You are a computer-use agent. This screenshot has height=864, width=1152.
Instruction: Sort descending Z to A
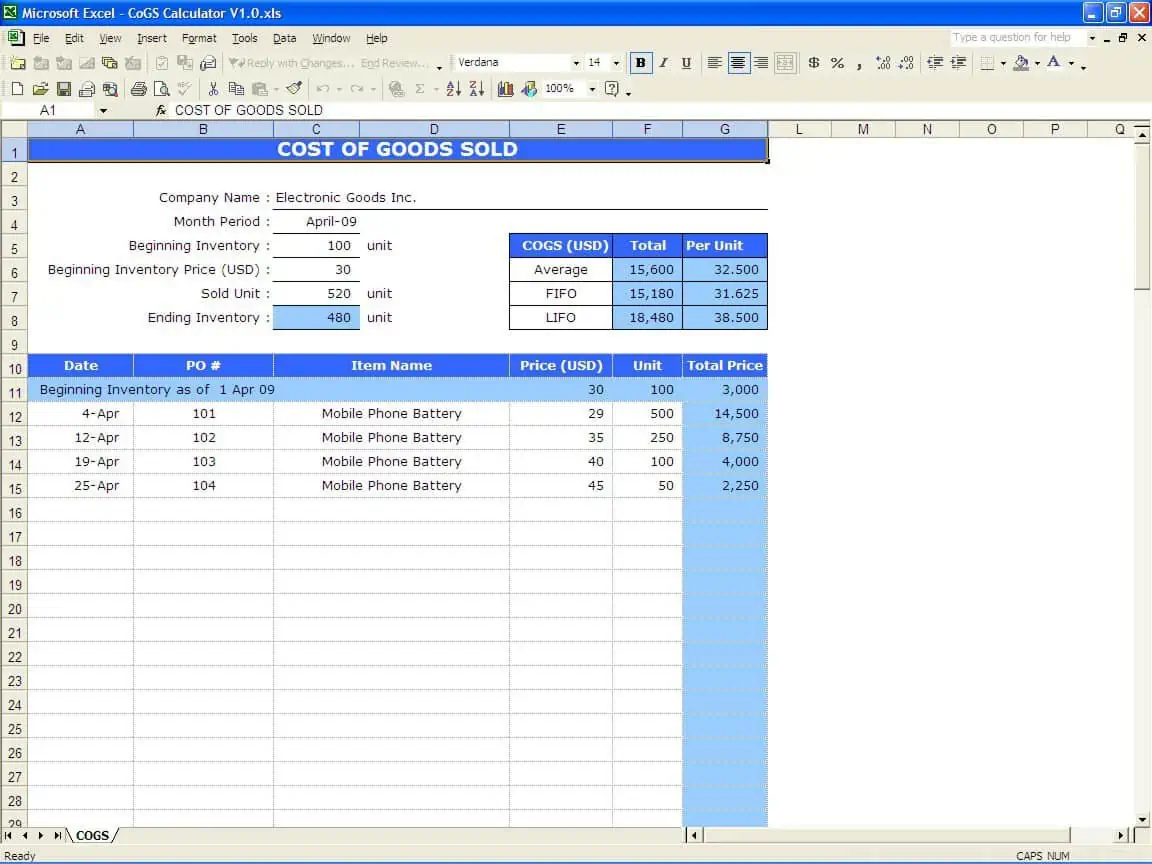point(477,89)
